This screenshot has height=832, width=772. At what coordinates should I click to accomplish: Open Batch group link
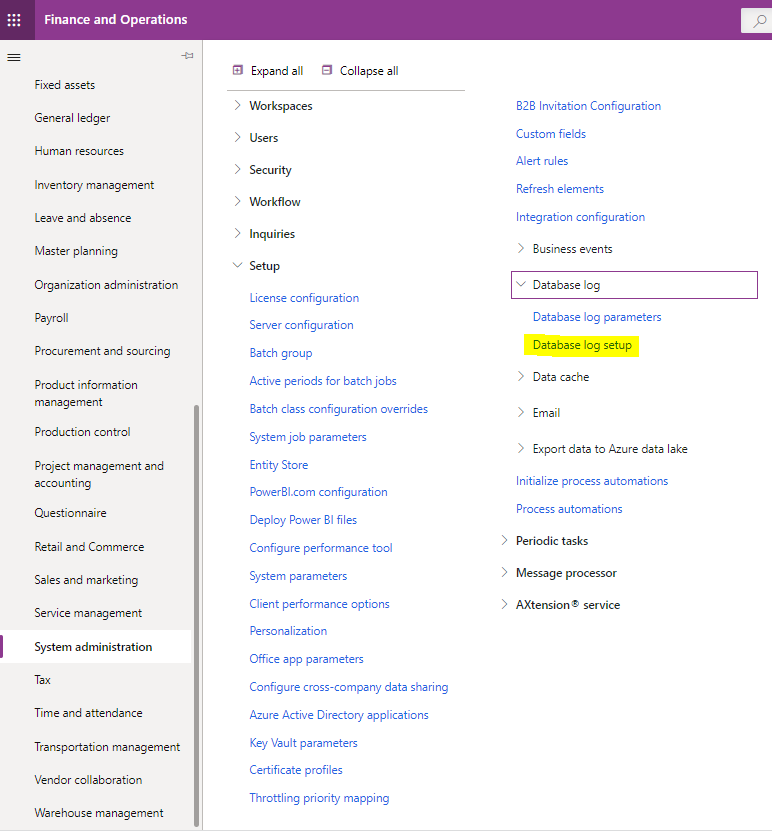281,353
